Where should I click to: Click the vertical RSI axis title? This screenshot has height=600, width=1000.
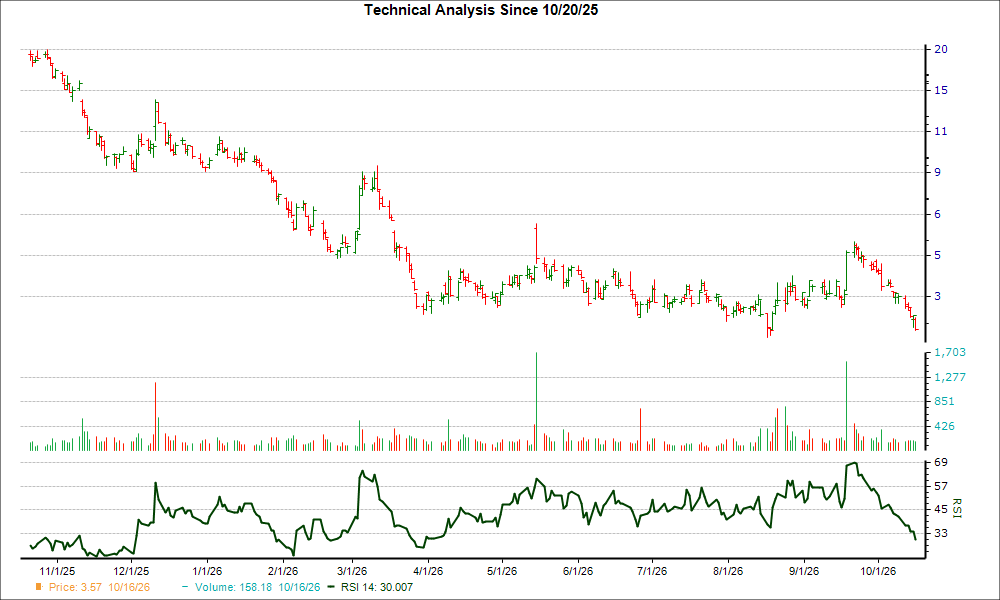click(x=957, y=508)
